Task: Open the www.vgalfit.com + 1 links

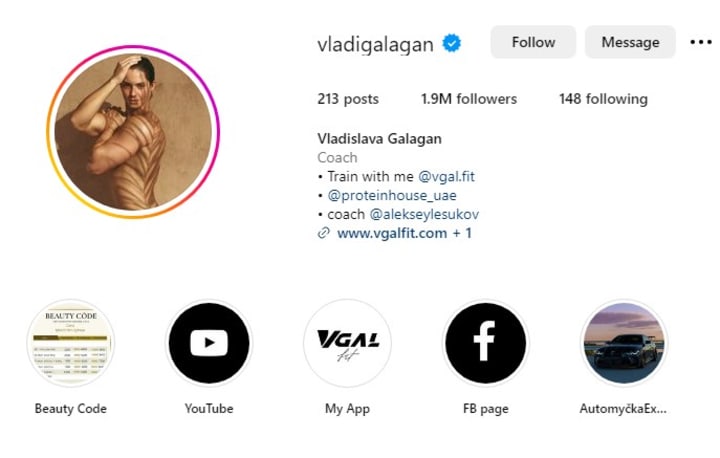Action: (x=404, y=233)
